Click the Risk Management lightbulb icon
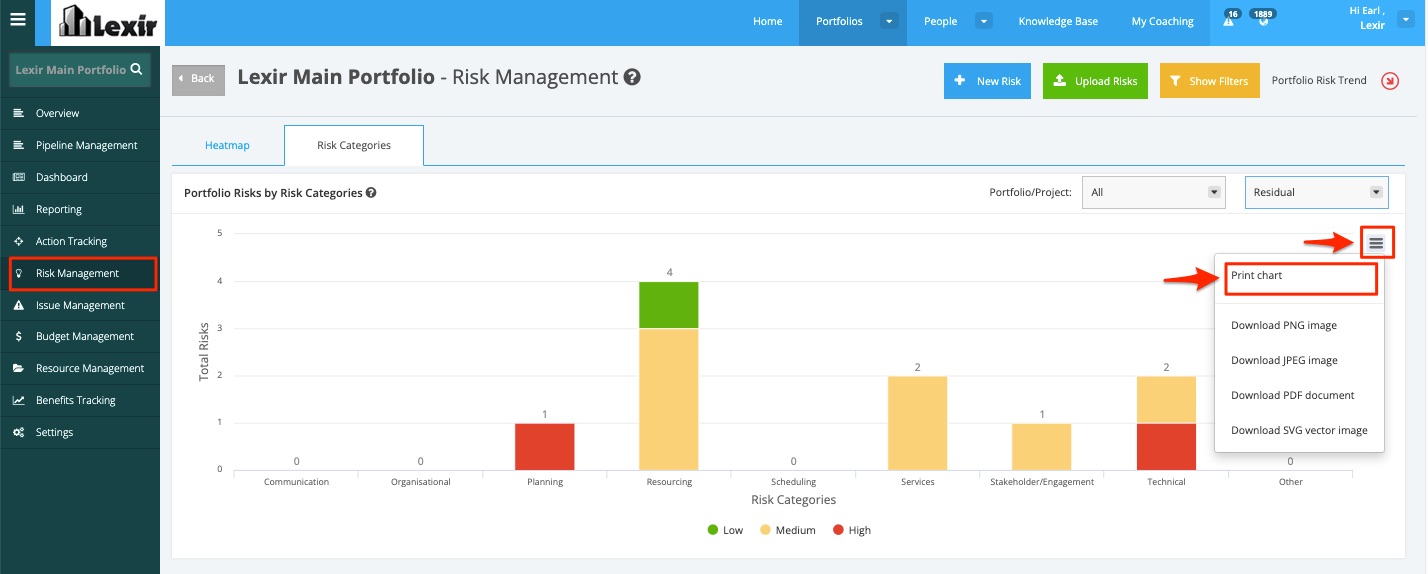The height and width of the screenshot is (574, 1428). coord(18,273)
